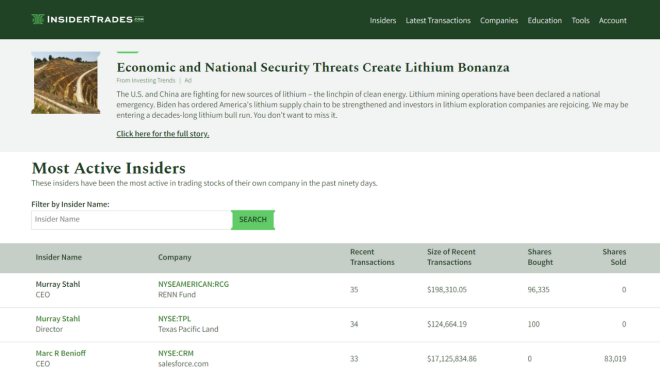Open the Tools nav item
660x371 pixels.
[x=580, y=20]
